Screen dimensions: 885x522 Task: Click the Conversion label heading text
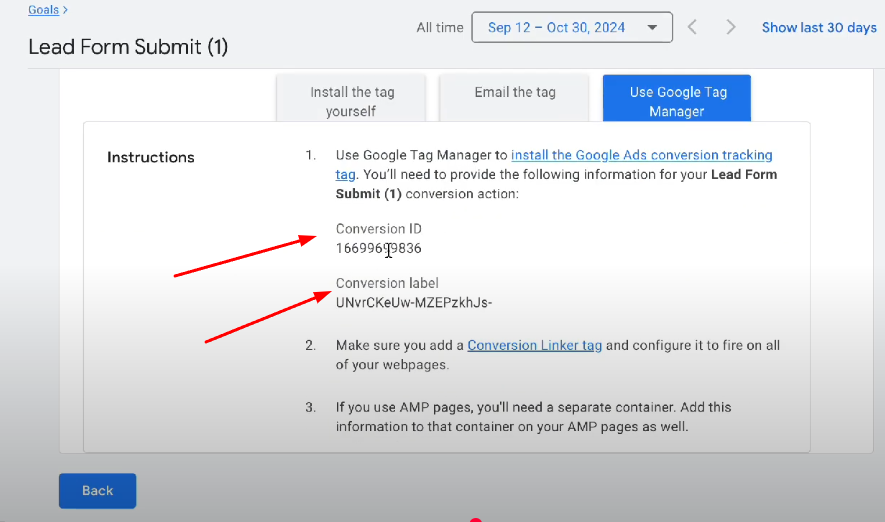pyautogui.click(x=387, y=283)
